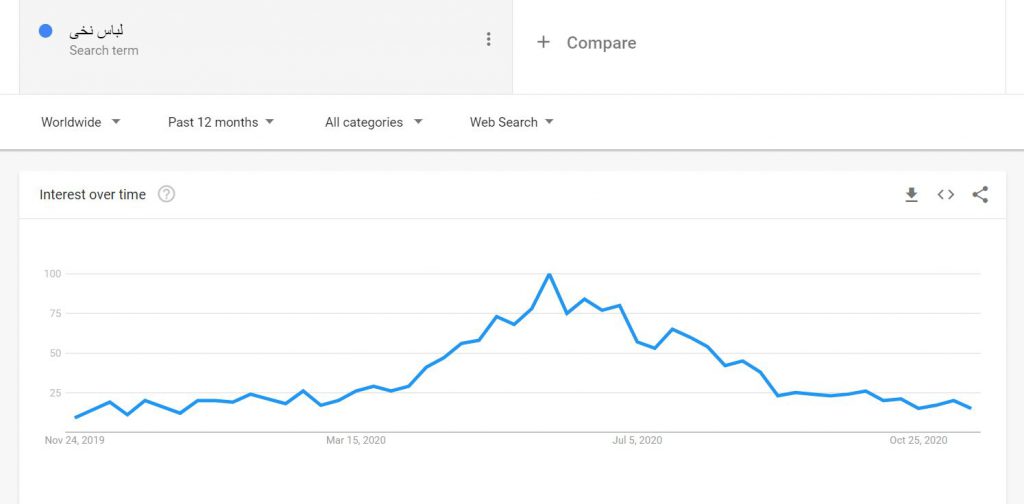Select the peak point at 100 on the chart
The width and height of the screenshot is (1024, 504).
coord(549,274)
